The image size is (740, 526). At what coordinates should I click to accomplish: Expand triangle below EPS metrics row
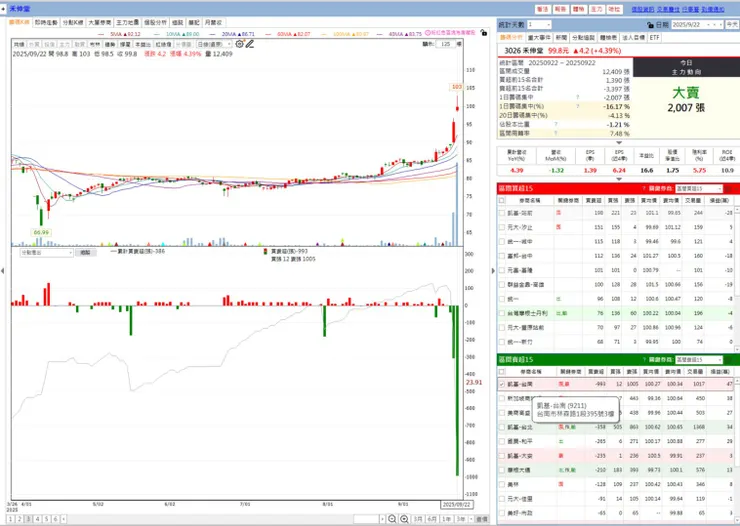619,179
